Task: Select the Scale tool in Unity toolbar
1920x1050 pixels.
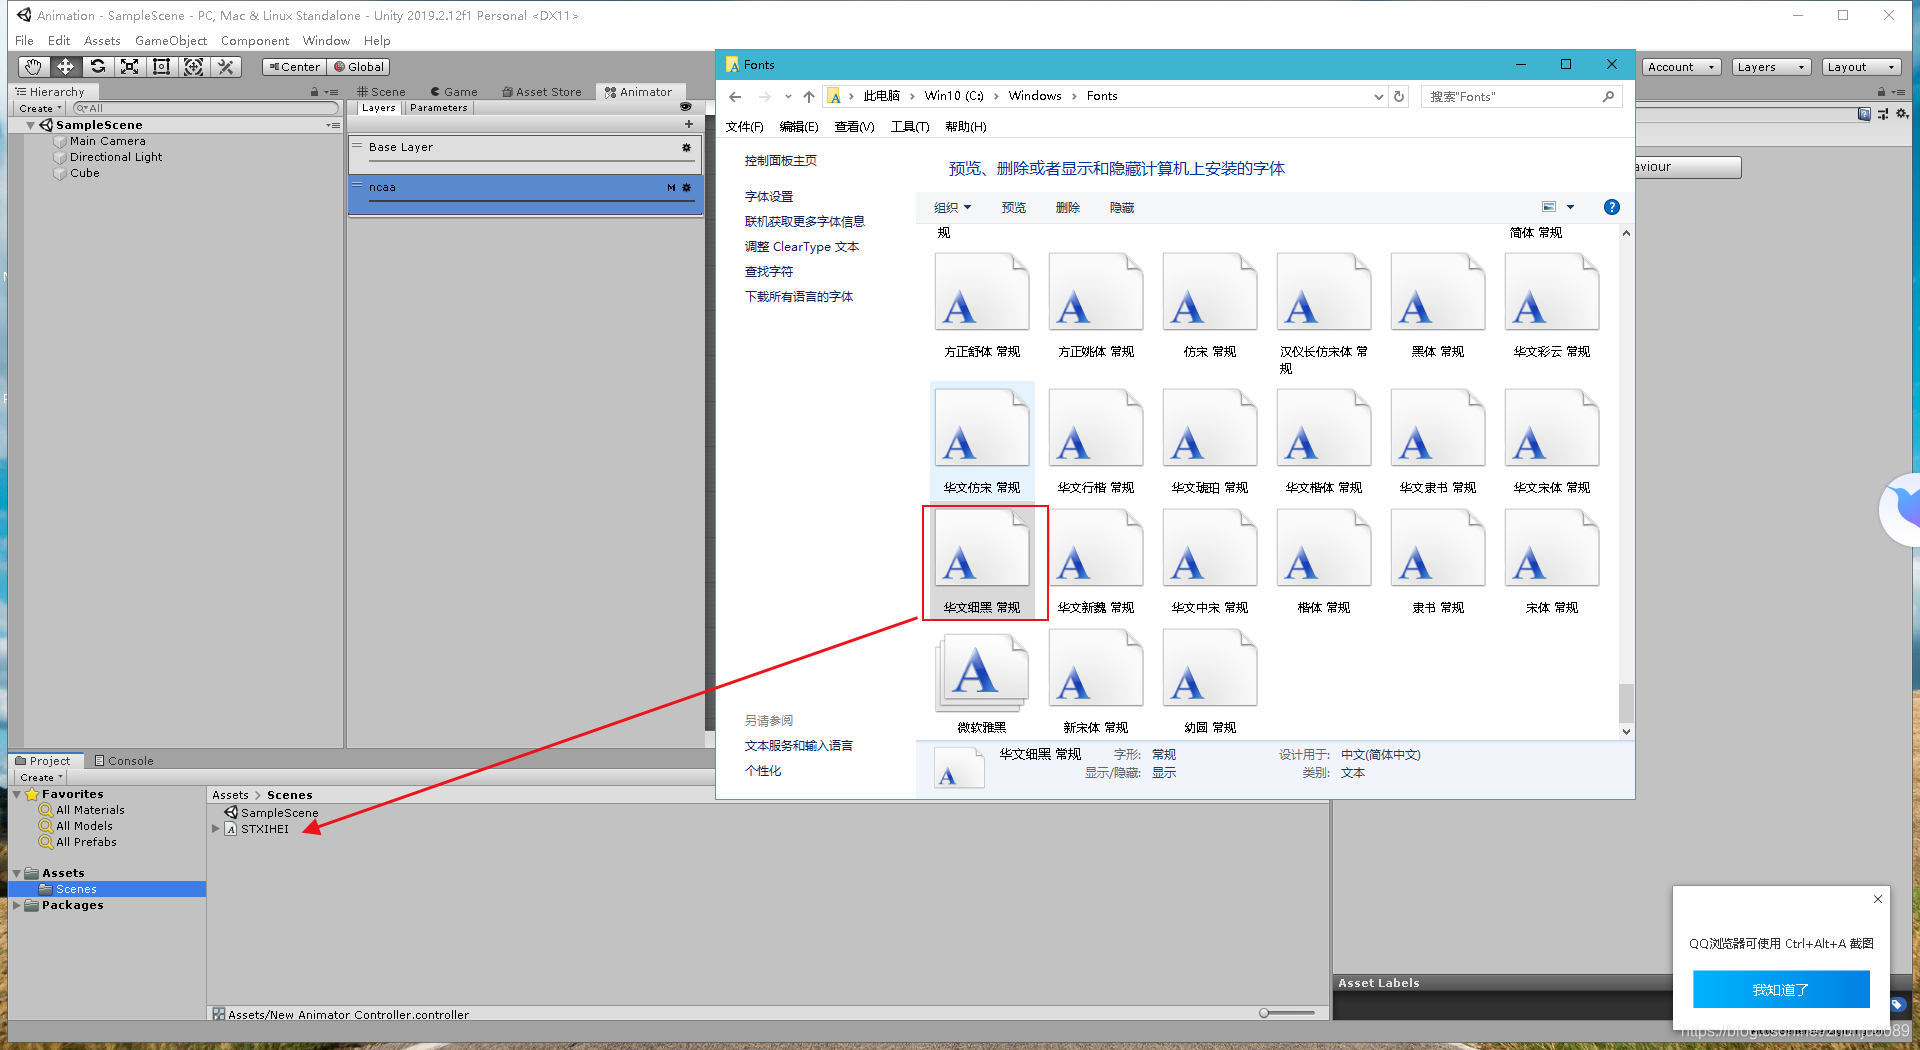Action: tap(129, 67)
